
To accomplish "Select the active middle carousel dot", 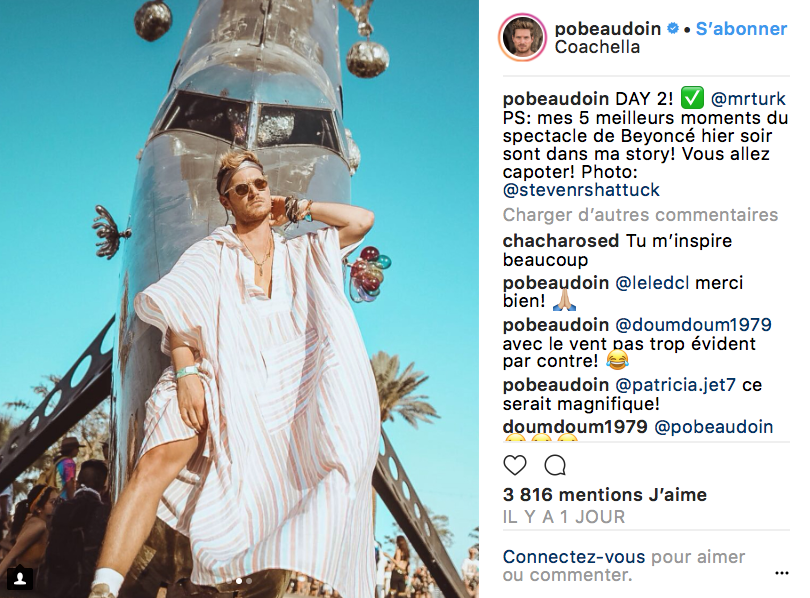I will click(x=239, y=581).
